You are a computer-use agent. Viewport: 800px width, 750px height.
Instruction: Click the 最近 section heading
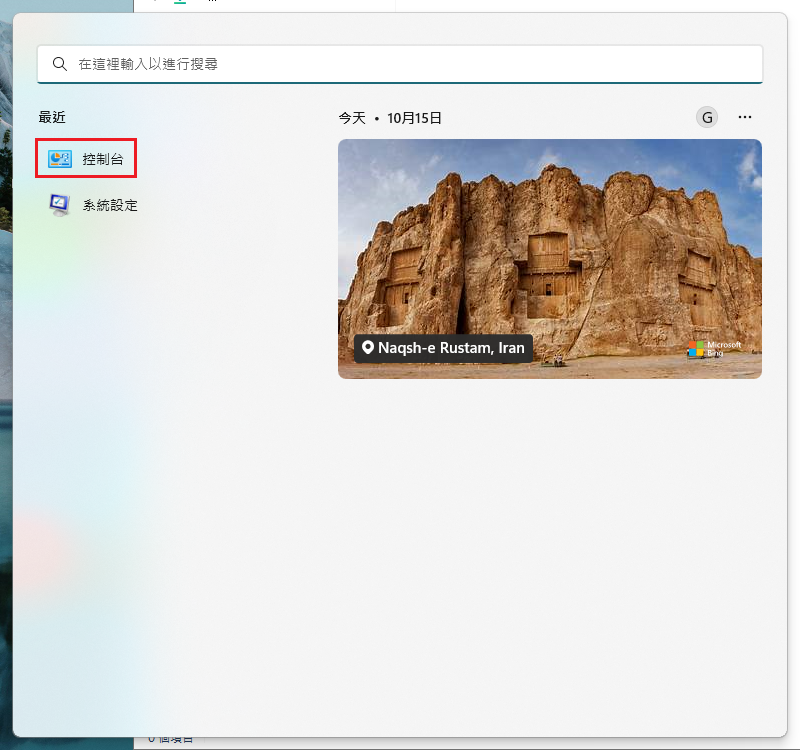coord(52,117)
